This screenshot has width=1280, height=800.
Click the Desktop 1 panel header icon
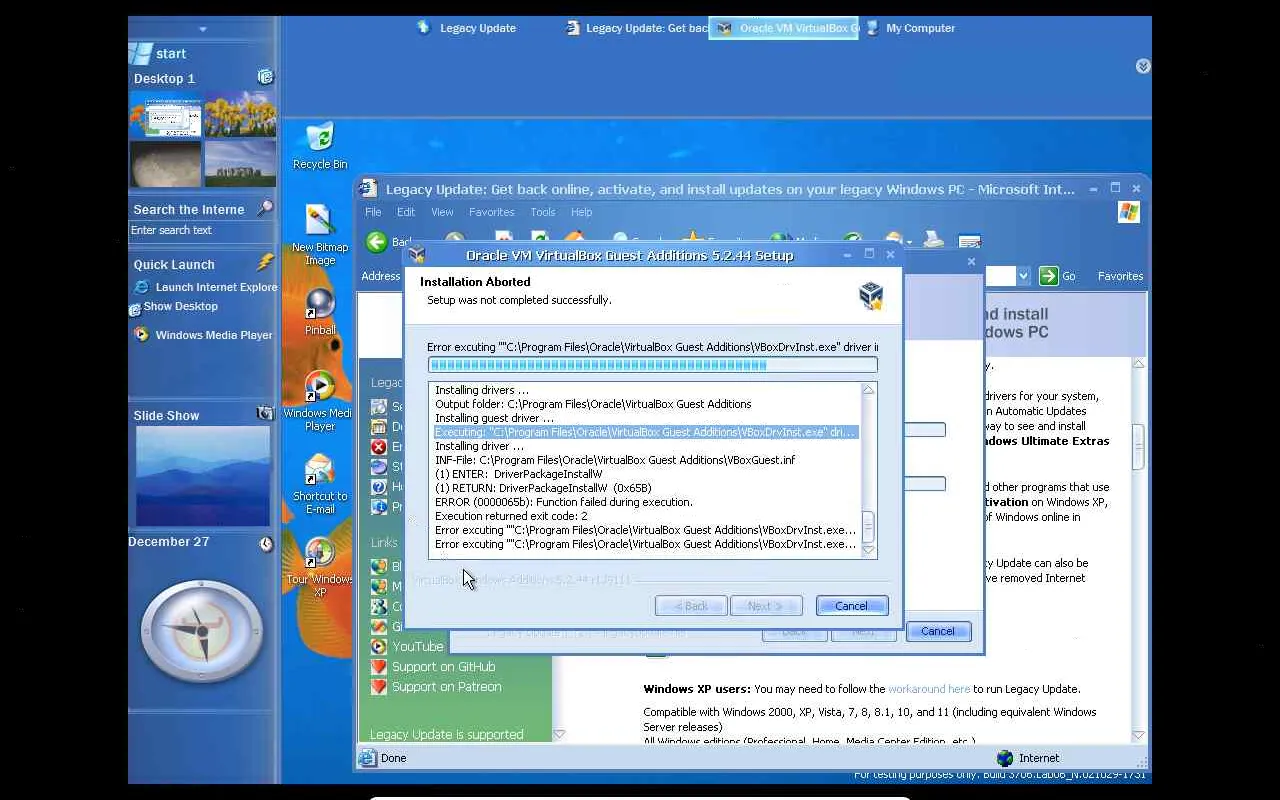tap(265, 77)
